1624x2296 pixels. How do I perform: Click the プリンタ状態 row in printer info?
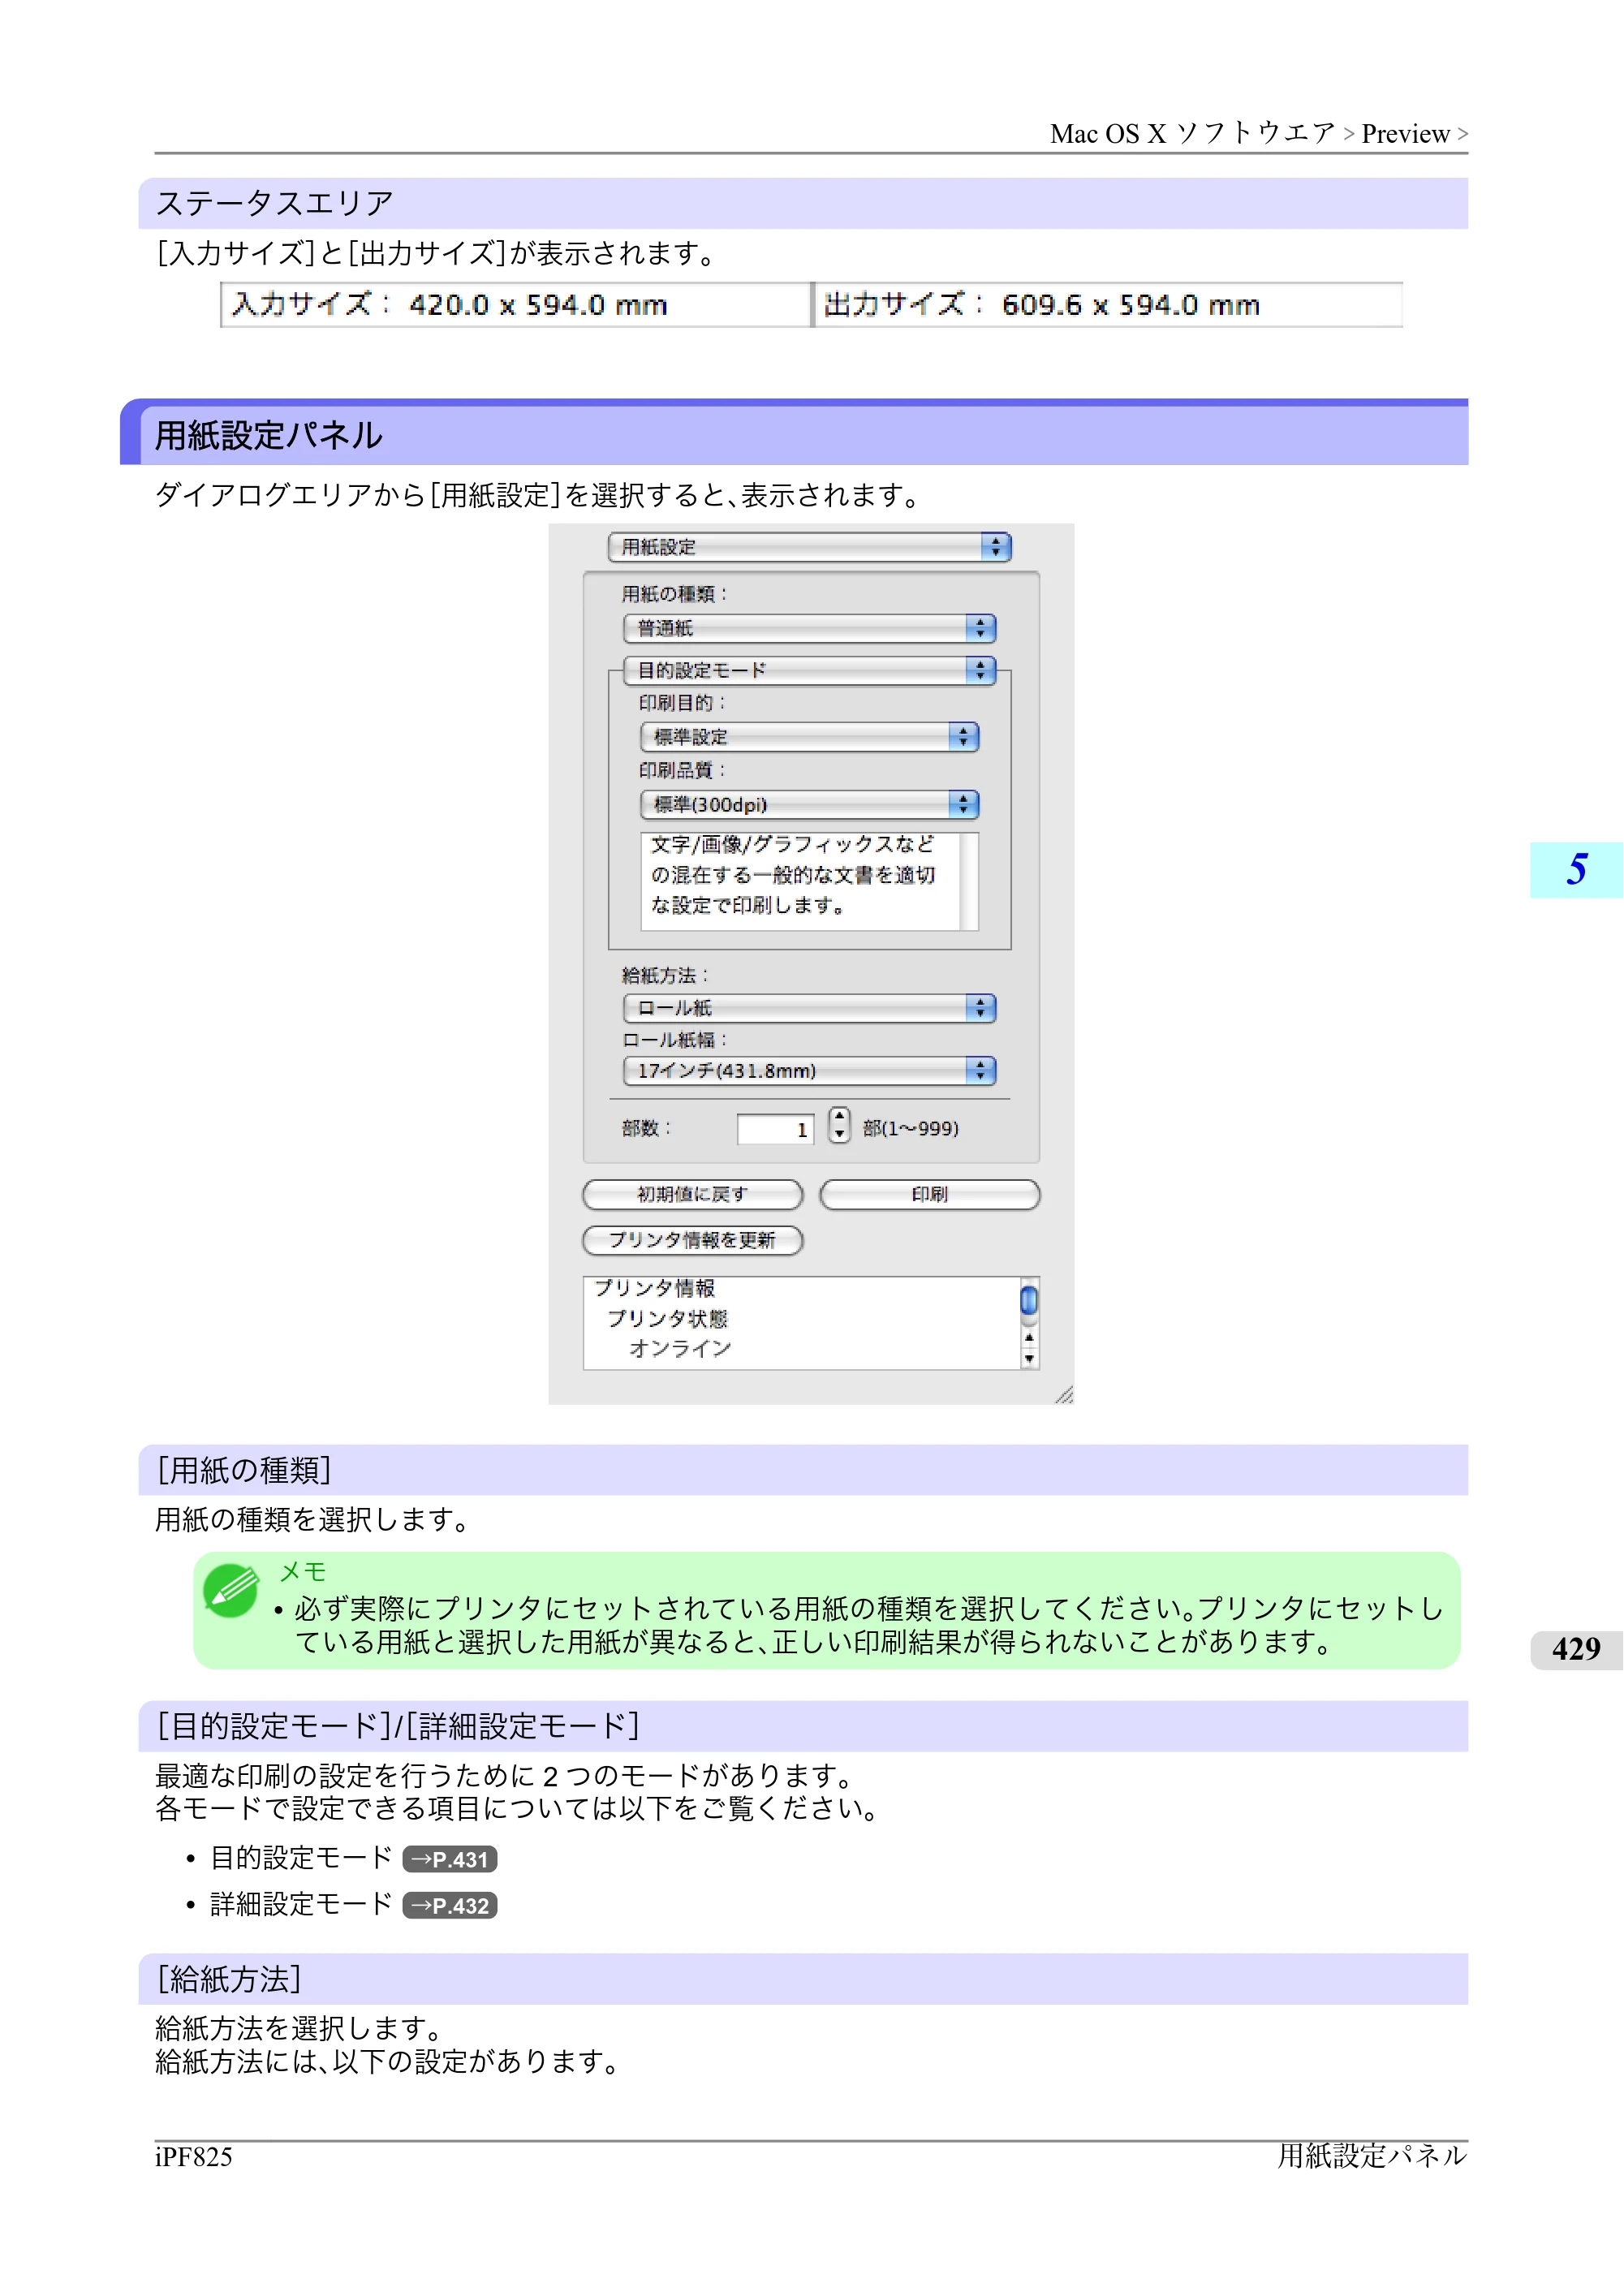(667, 1318)
